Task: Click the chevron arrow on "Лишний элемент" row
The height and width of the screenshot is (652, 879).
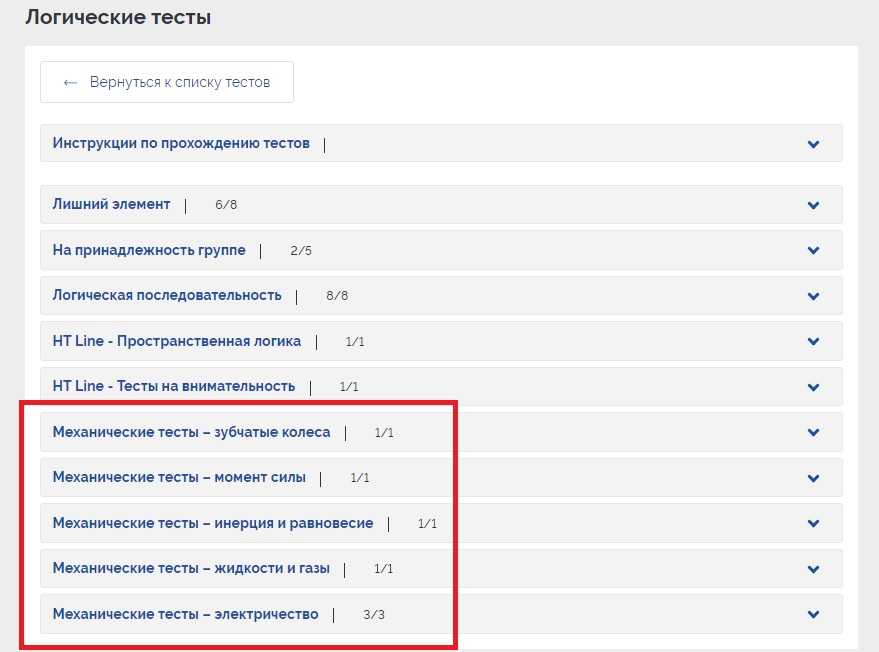Action: click(x=813, y=205)
